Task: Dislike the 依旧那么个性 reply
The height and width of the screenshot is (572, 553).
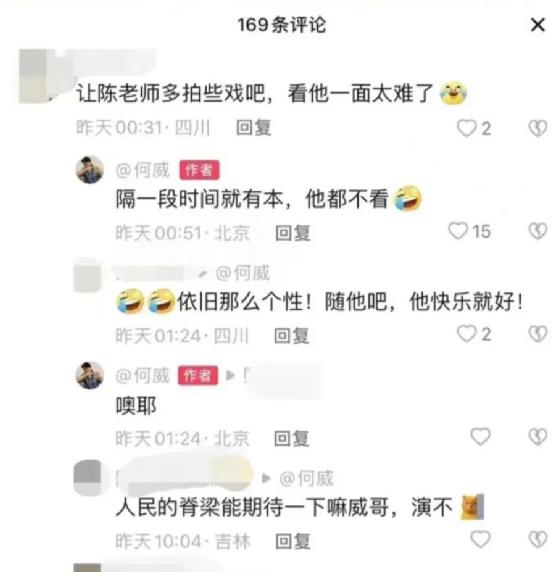Action: [538, 334]
